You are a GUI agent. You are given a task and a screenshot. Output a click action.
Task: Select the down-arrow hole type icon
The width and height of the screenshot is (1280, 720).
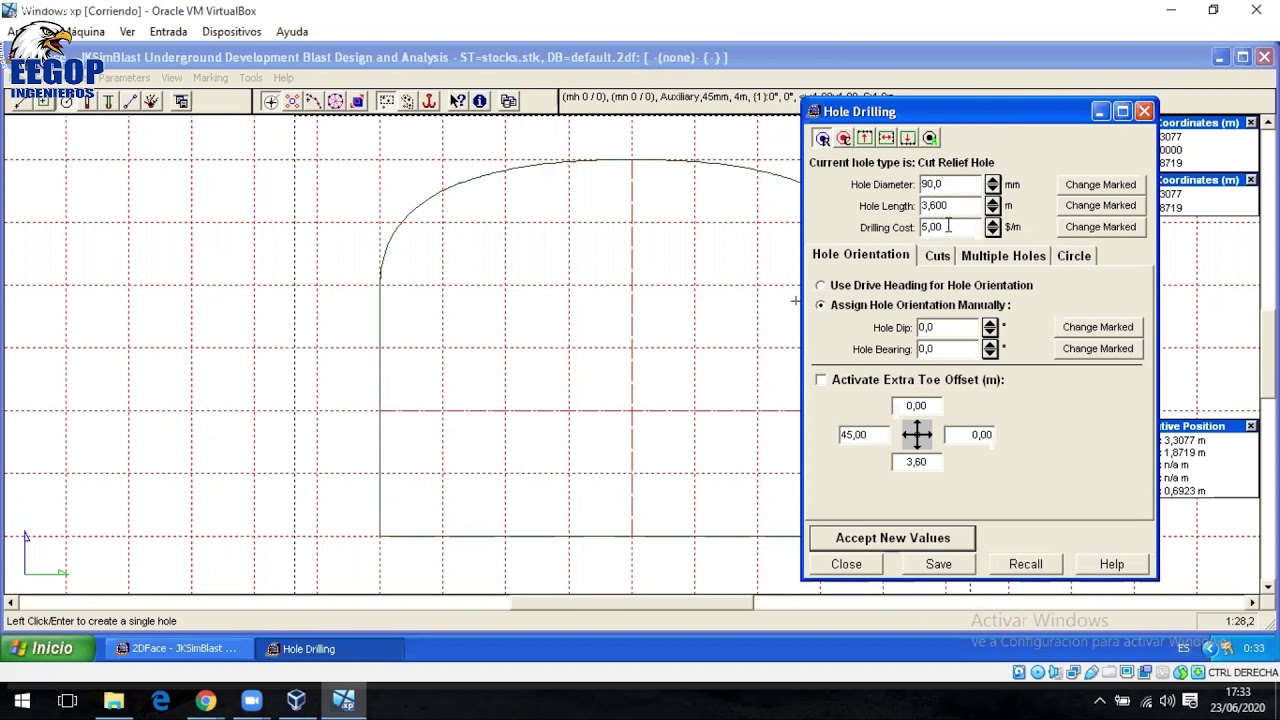pos(908,138)
